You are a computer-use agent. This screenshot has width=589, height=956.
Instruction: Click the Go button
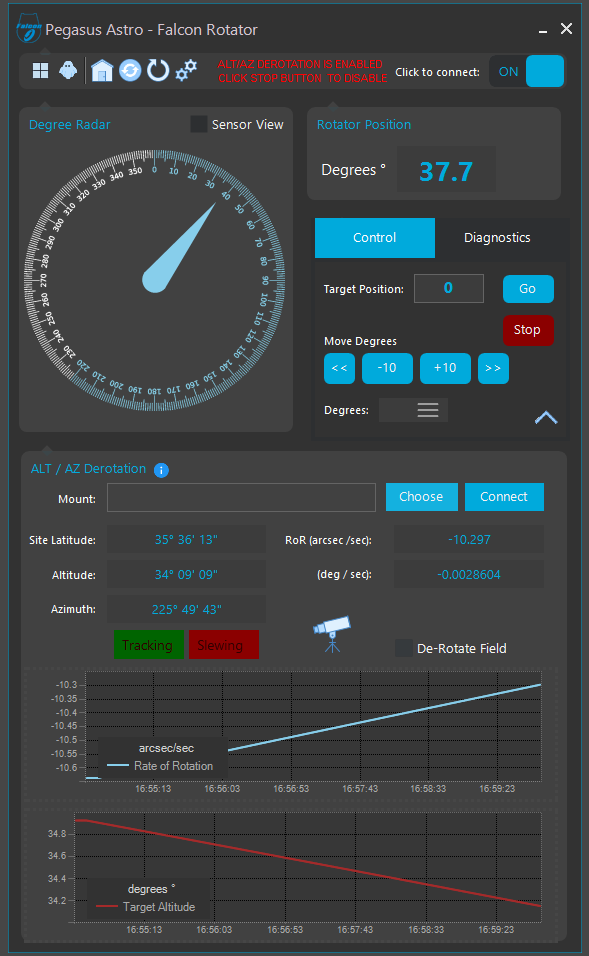[x=528, y=289]
